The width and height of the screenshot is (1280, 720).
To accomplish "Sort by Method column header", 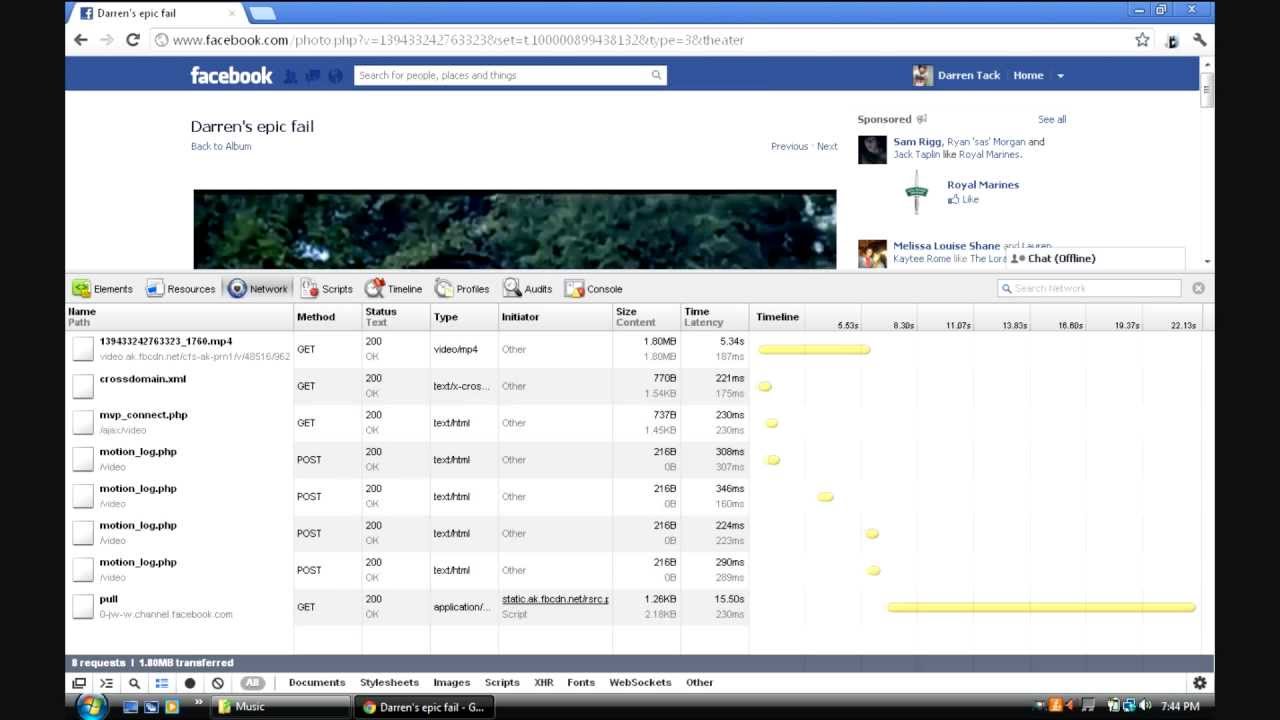I will pos(328,317).
